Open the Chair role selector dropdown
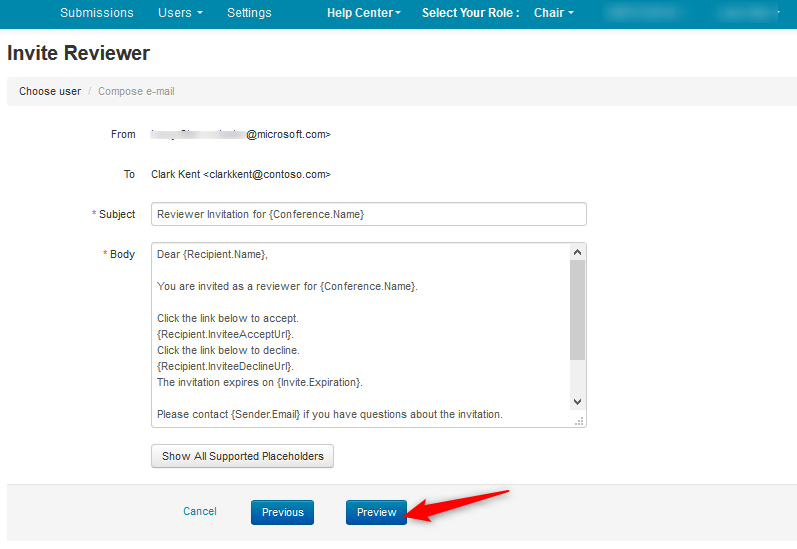The image size is (797, 549). point(554,13)
